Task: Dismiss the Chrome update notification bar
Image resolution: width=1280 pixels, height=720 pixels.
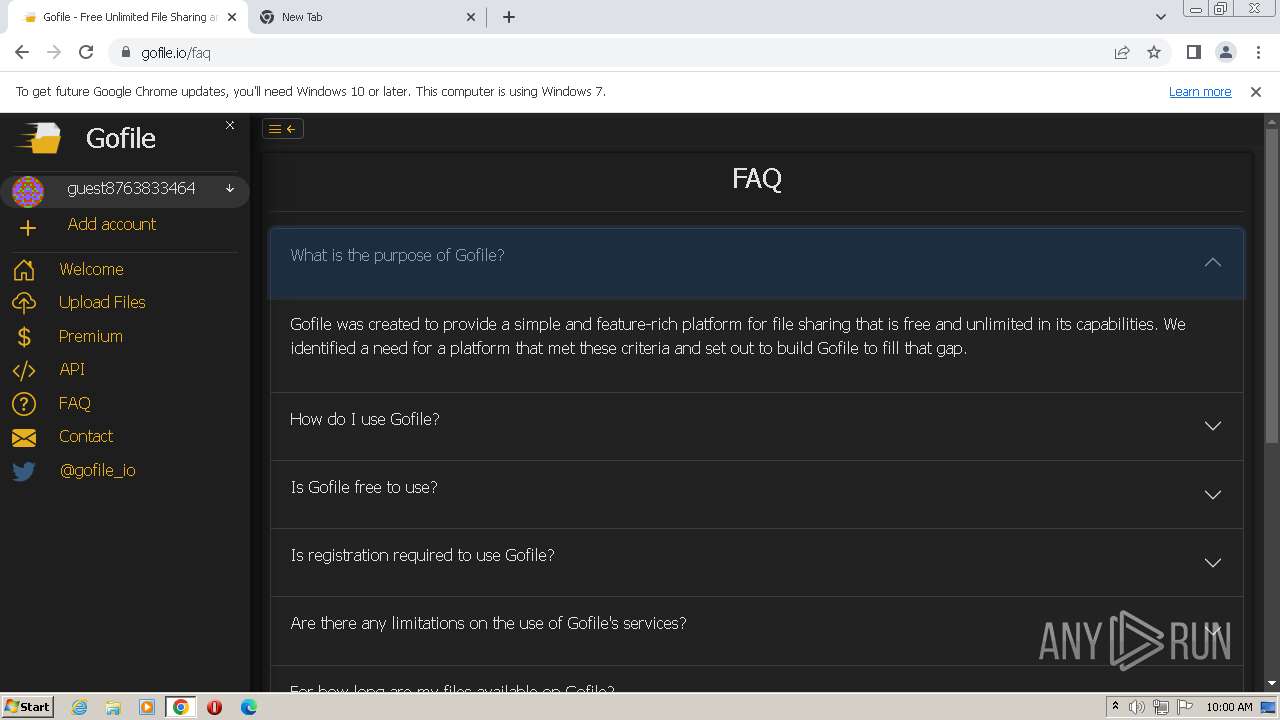Action: pos(1256,91)
